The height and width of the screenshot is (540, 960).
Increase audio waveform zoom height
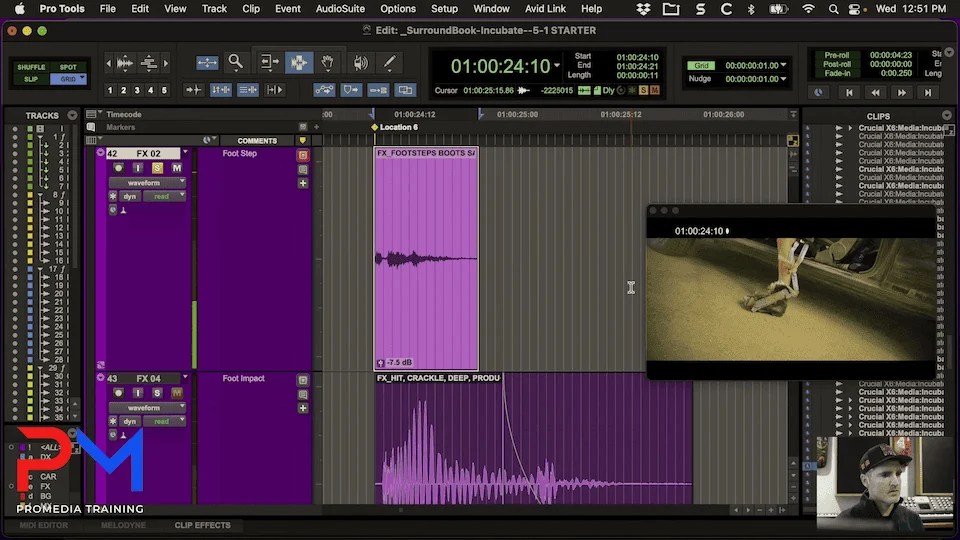[125, 62]
